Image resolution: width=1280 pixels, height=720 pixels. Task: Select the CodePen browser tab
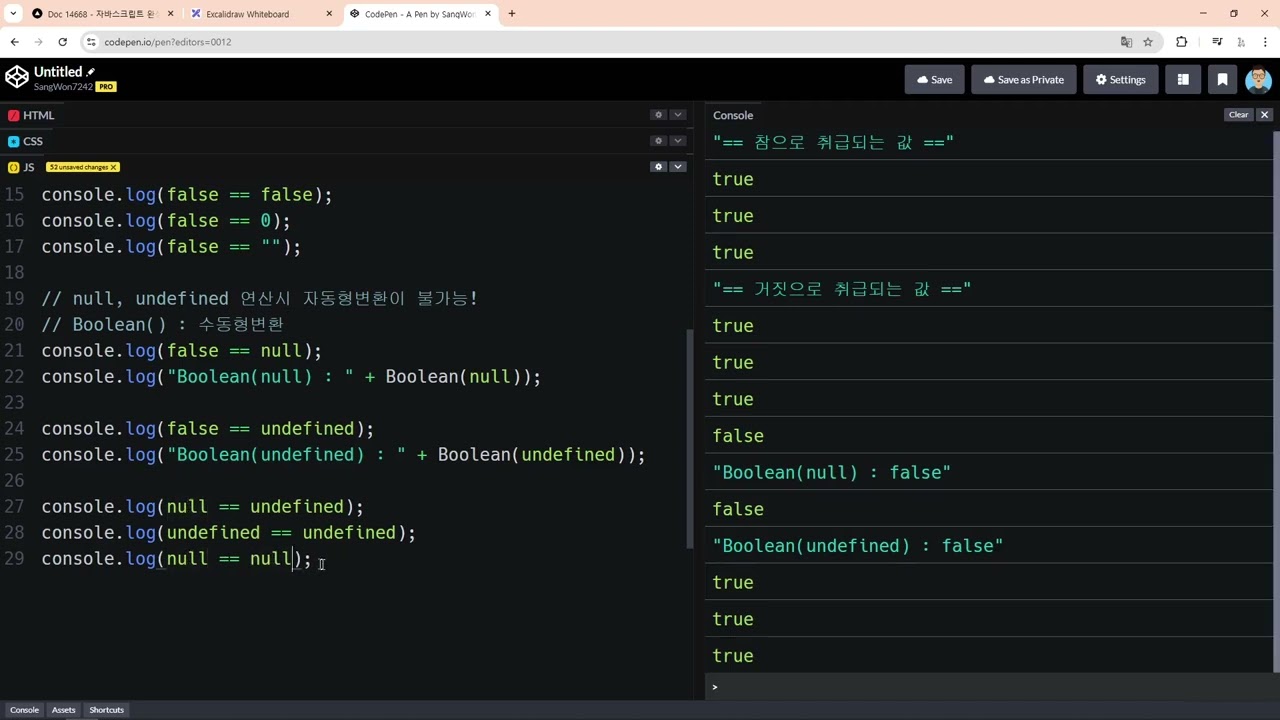point(421,14)
